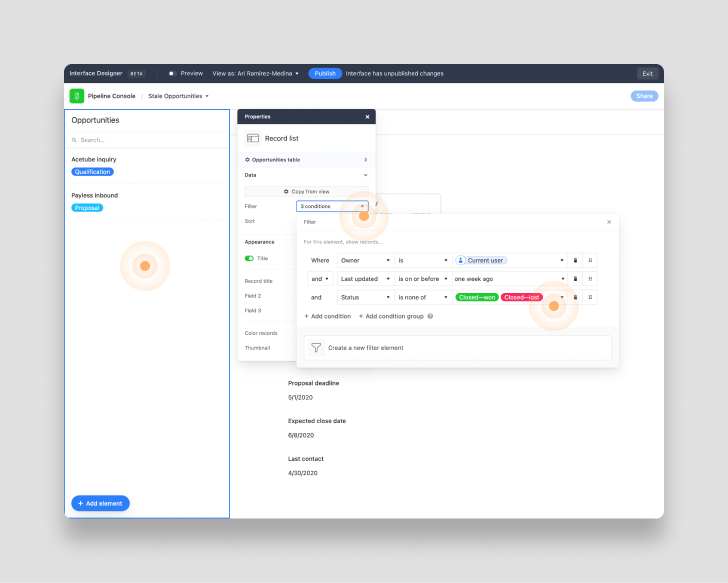Click the Thumbnail setting
The height and width of the screenshot is (583, 728).
click(257, 348)
